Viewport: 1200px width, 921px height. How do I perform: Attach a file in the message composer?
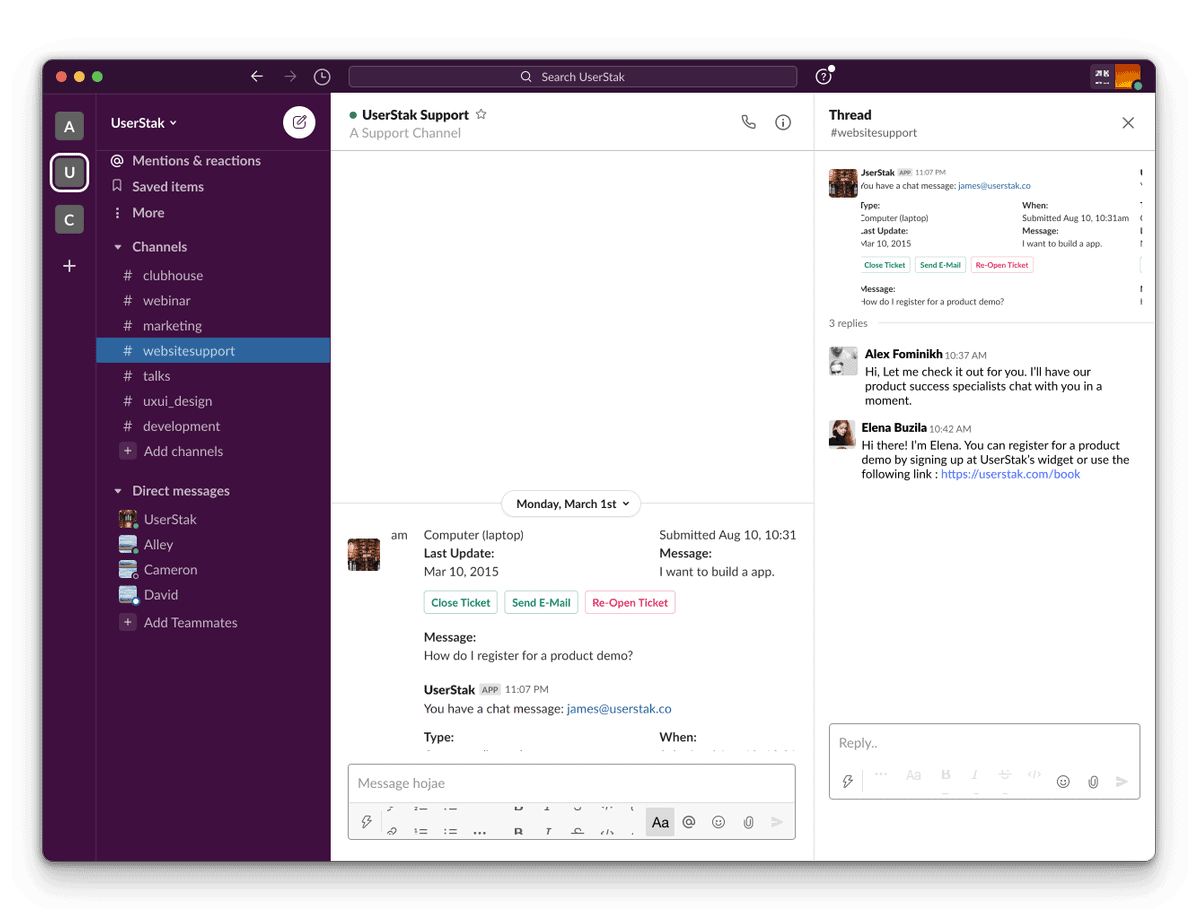tap(748, 822)
